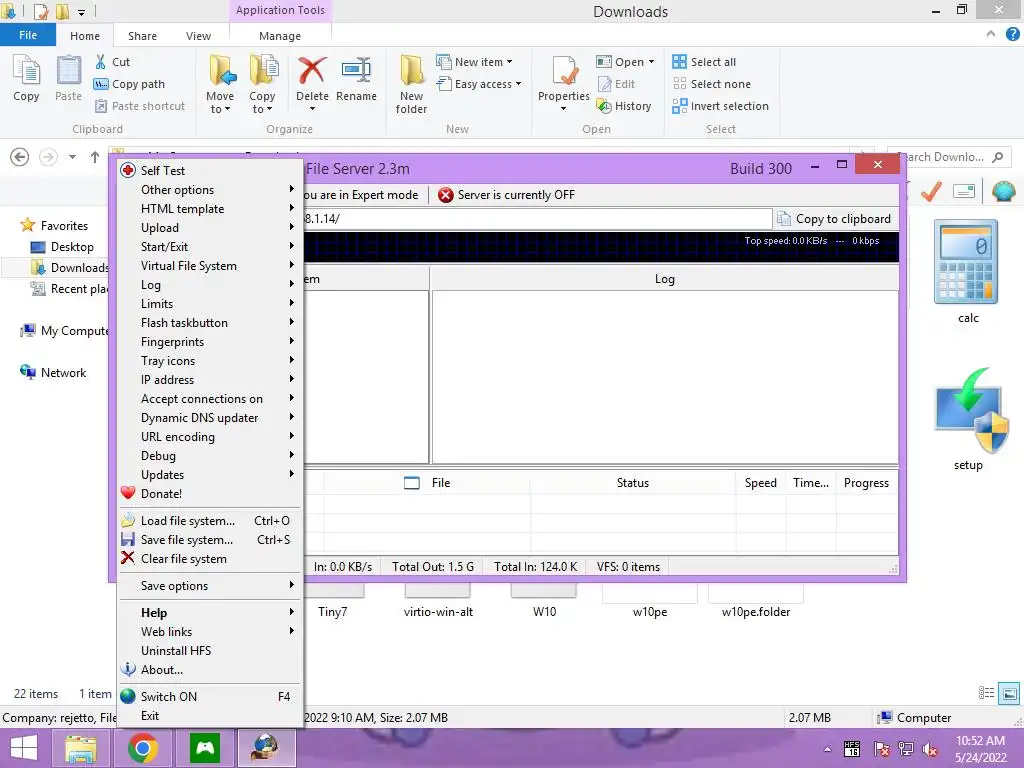1024x768 pixels.
Task: Open Updates submenu
Action: click(x=209, y=474)
